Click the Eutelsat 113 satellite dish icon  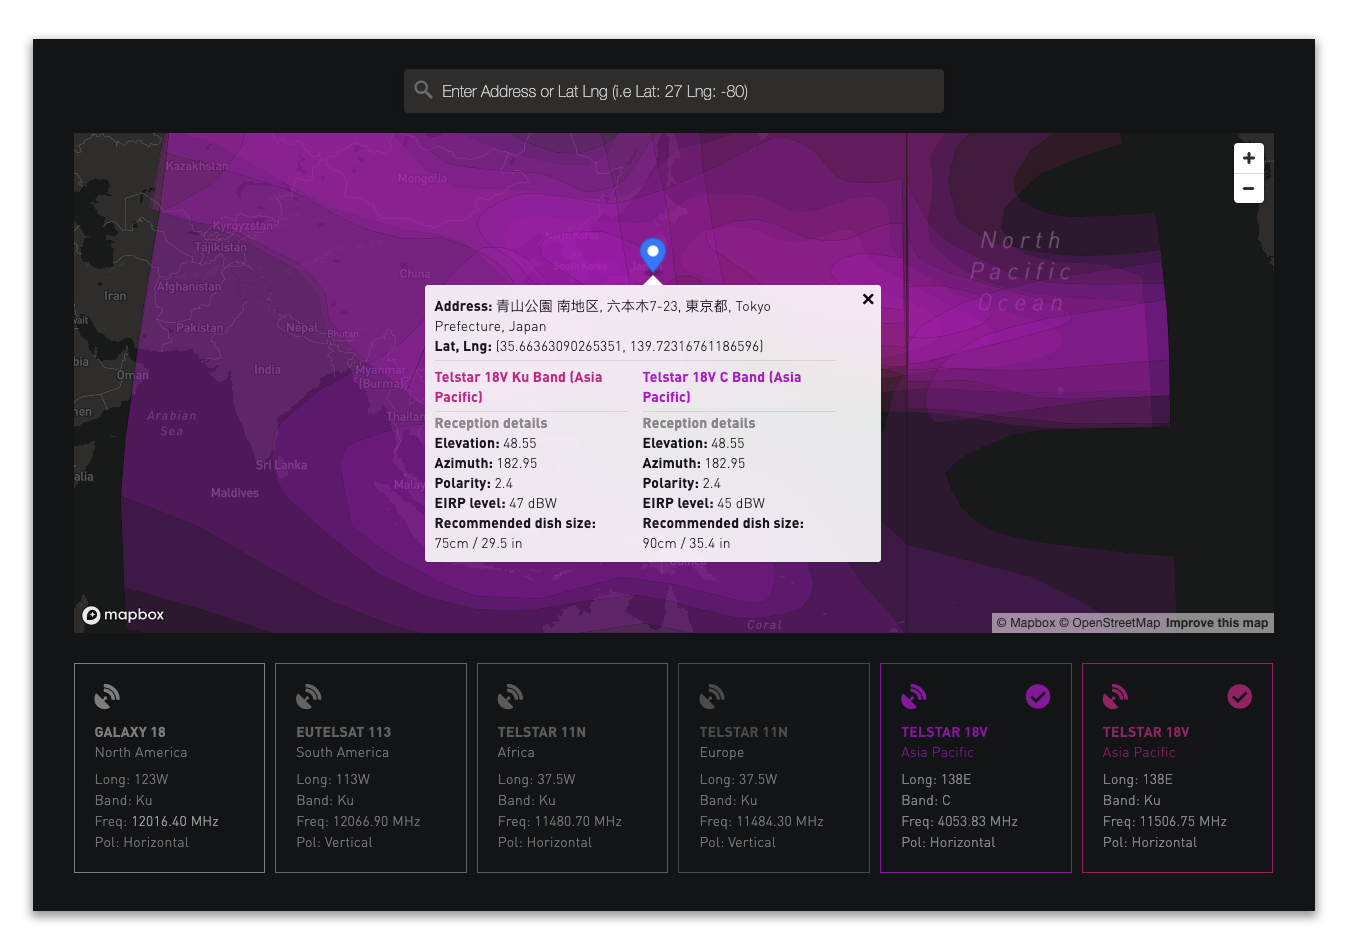pos(309,696)
